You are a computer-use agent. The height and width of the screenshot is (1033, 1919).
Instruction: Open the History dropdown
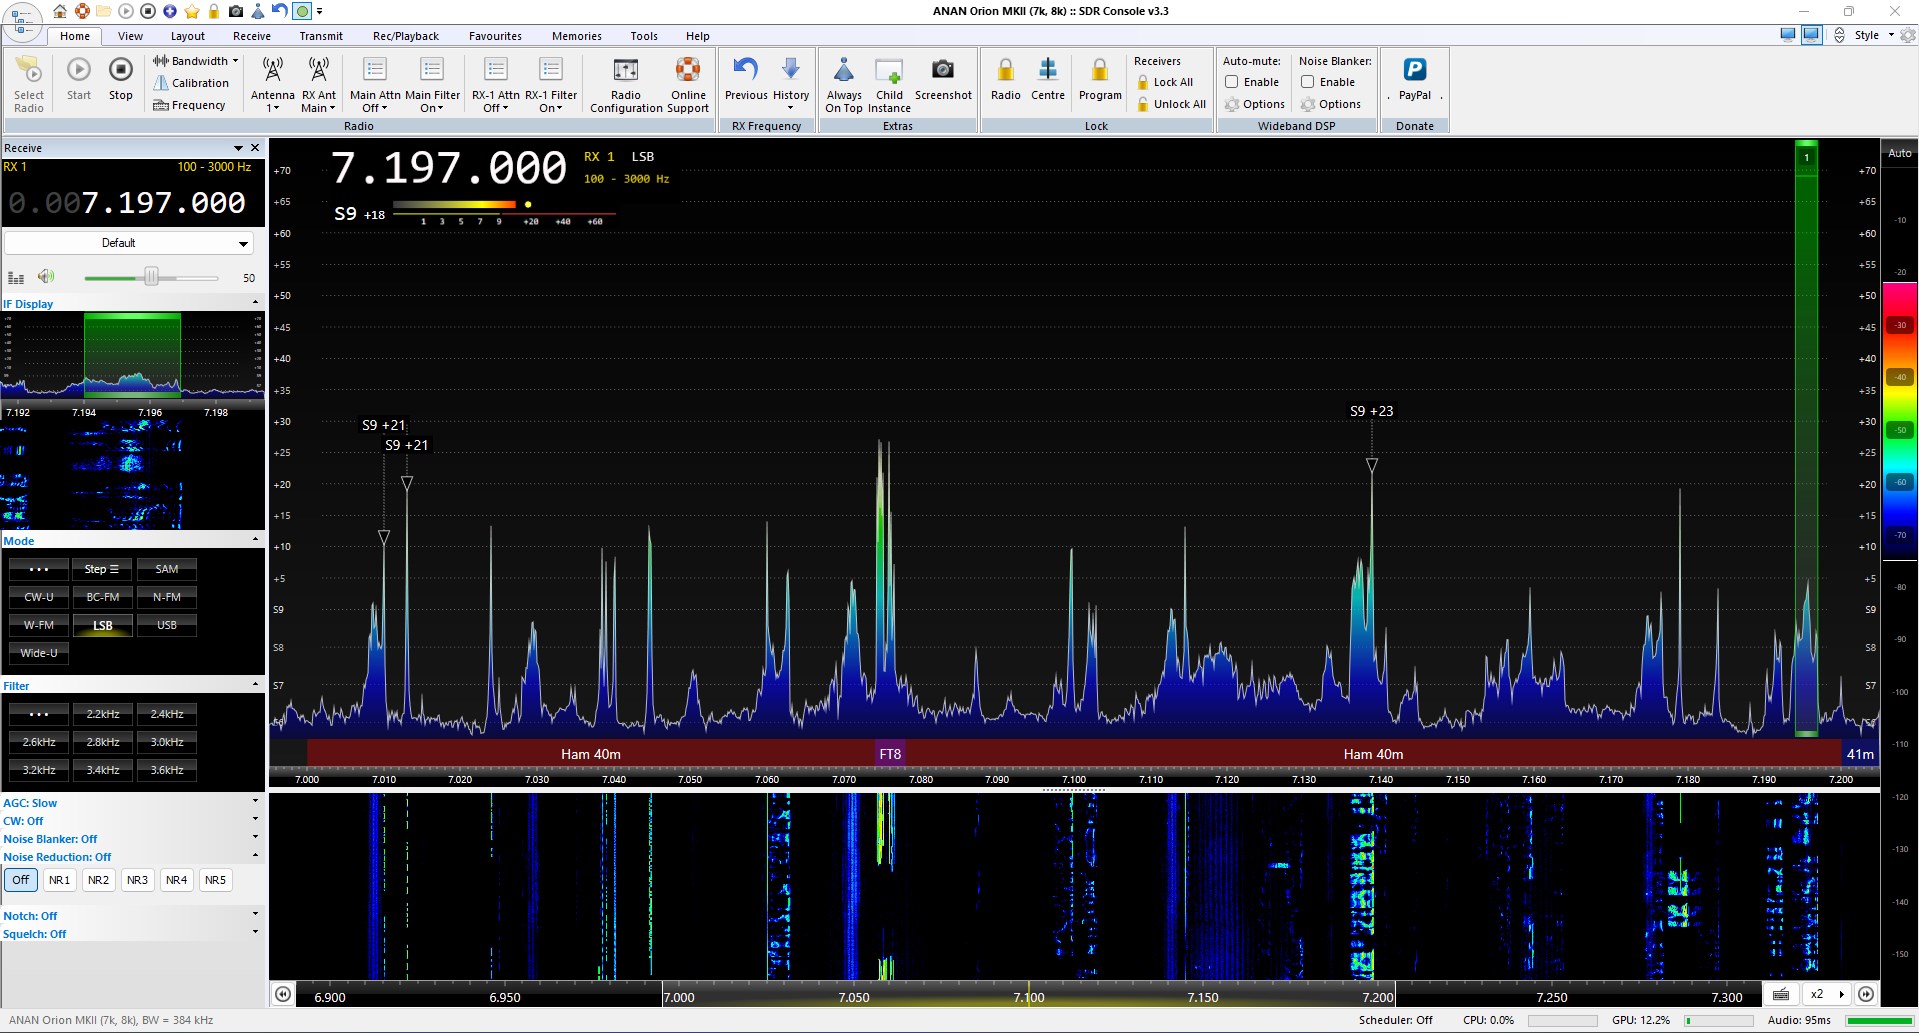[x=791, y=84]
